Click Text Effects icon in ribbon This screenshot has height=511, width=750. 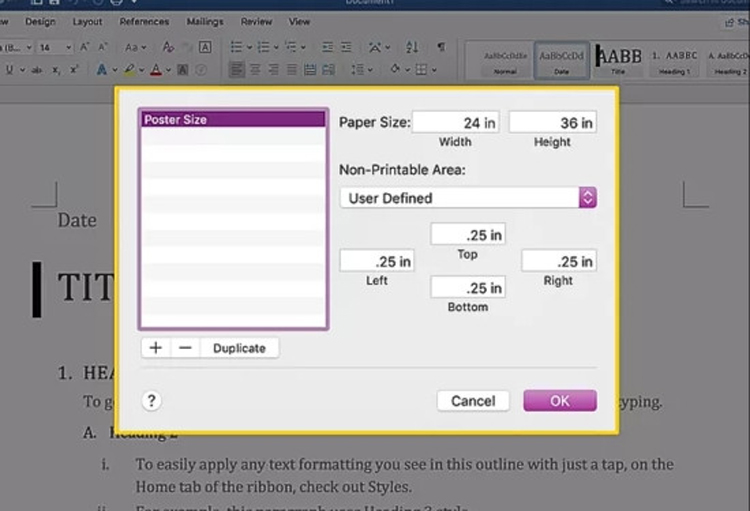coord(101,70)
